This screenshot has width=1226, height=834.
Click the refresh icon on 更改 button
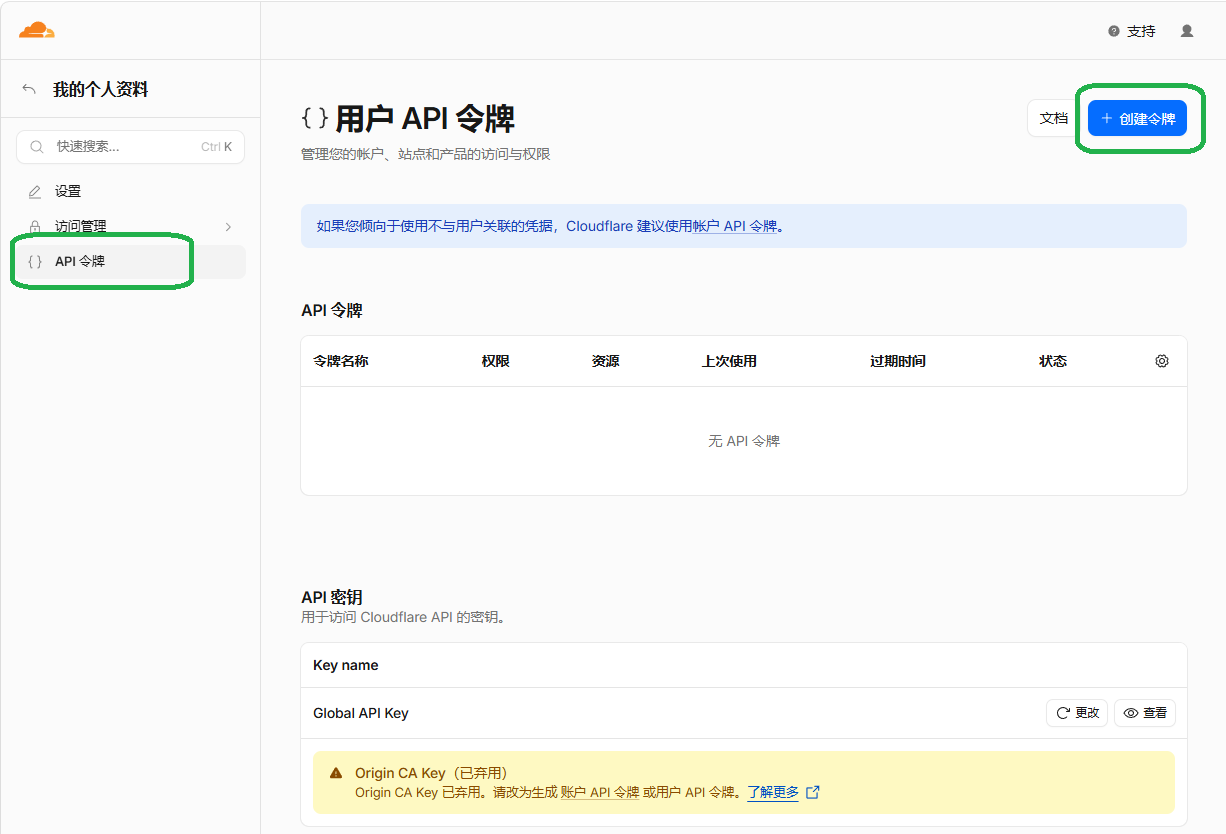coord(1063,713)
